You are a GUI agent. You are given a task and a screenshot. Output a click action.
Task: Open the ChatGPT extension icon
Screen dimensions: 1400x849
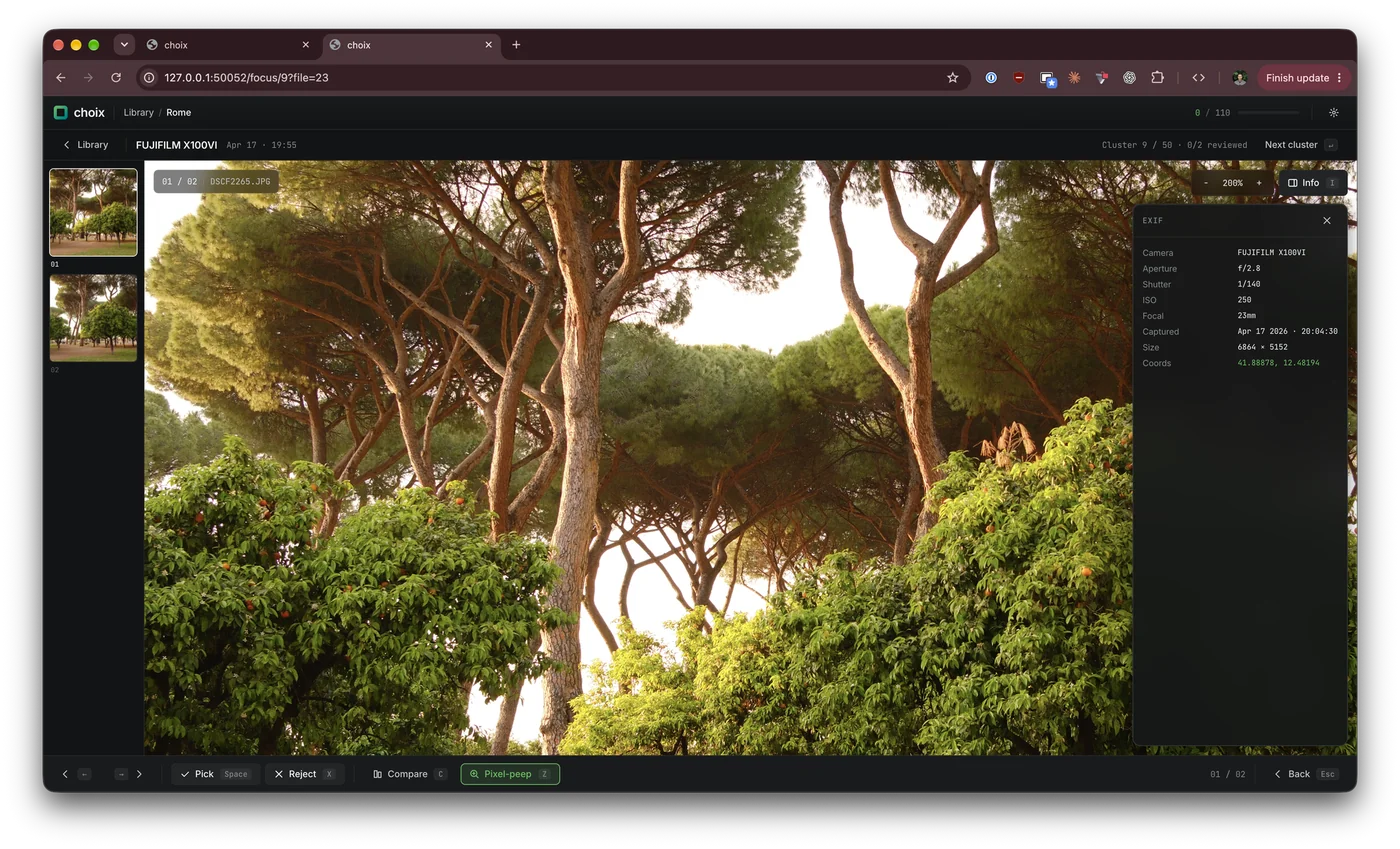(x=1130, y=78)
